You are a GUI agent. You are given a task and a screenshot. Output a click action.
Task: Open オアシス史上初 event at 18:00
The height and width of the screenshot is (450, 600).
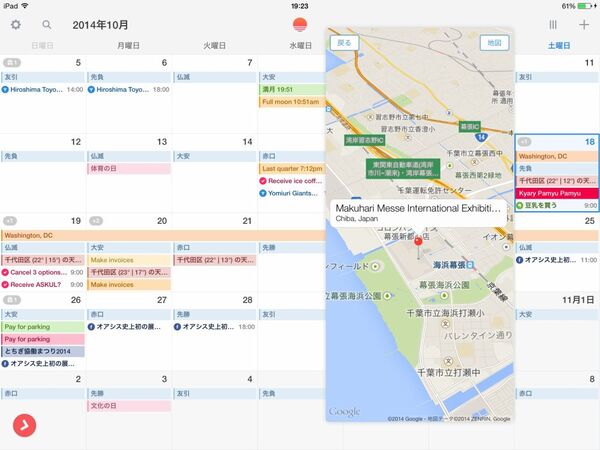[x=215, y=327]
